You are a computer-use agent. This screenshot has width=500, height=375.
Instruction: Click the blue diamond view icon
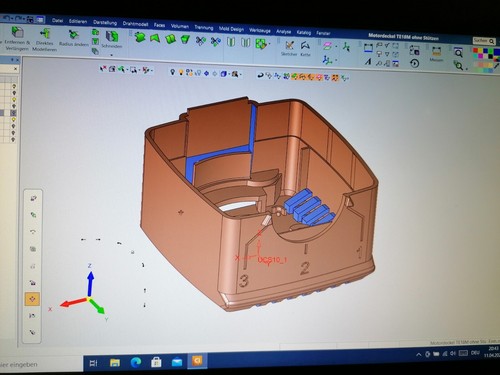point(206,73)
